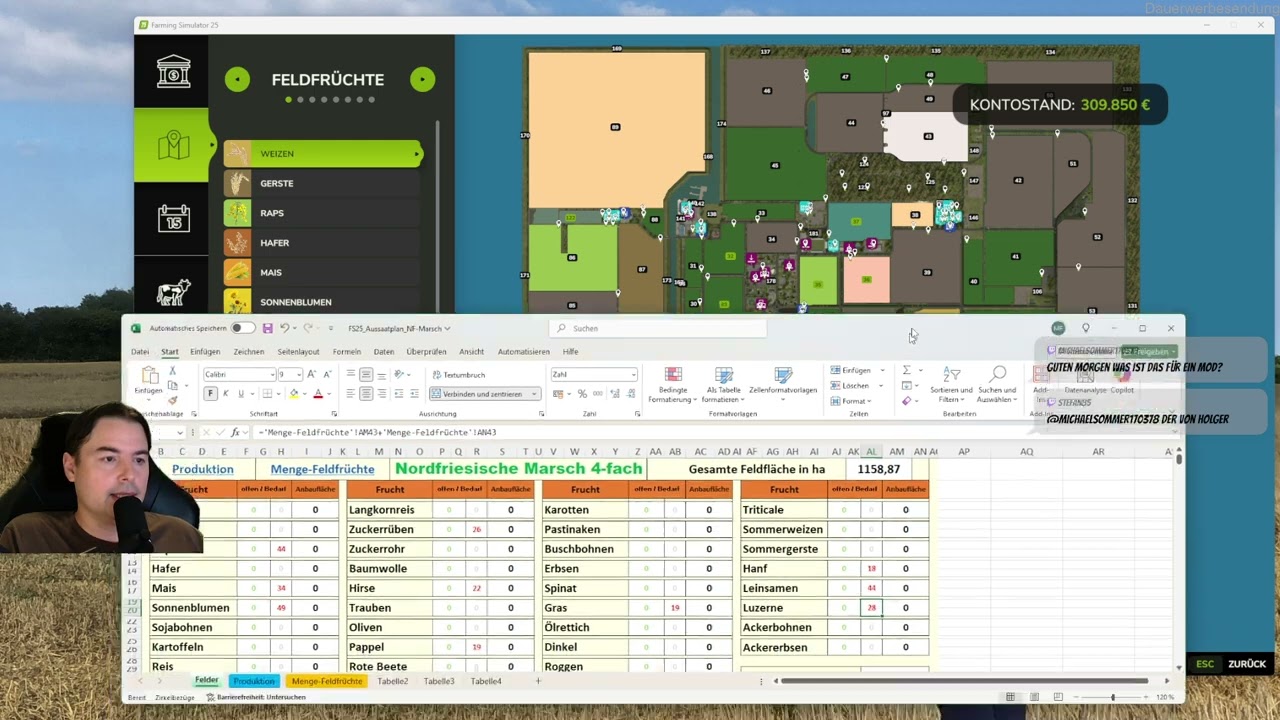Click the Menge-Feldfrüchte link in the sheet header

[322, 469]
